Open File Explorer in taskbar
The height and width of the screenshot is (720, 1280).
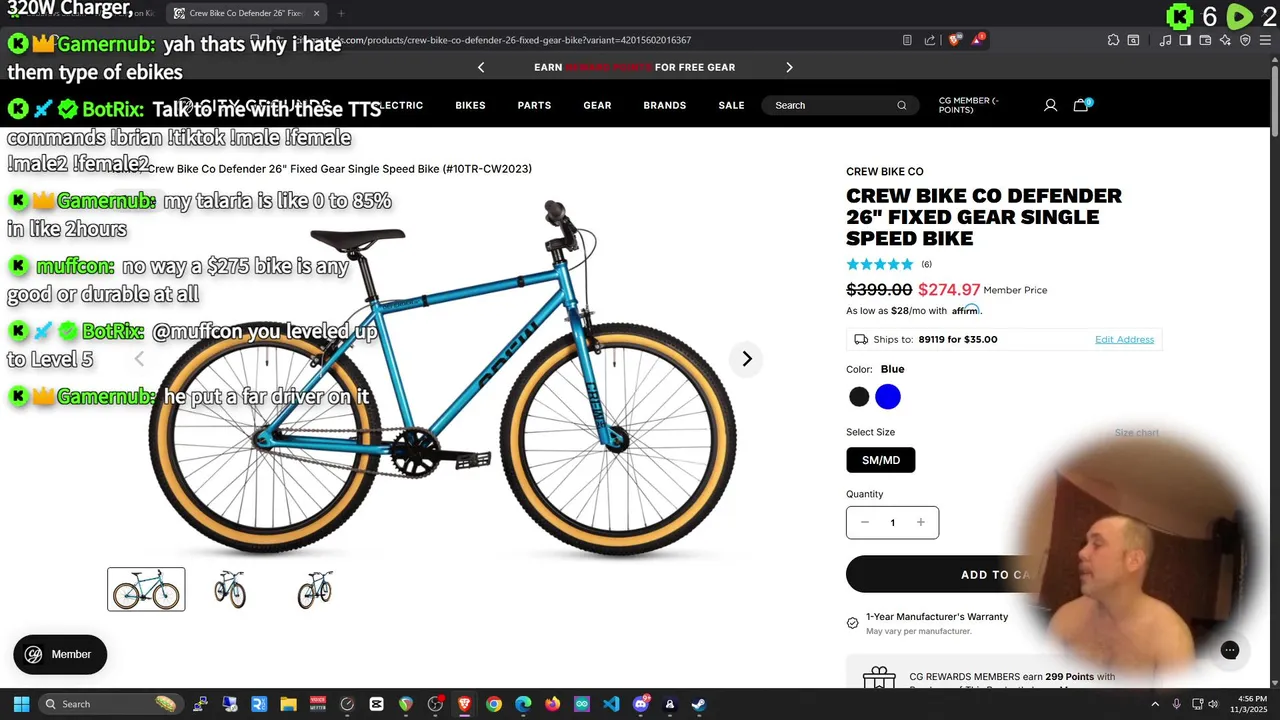(x=288, y=704)
